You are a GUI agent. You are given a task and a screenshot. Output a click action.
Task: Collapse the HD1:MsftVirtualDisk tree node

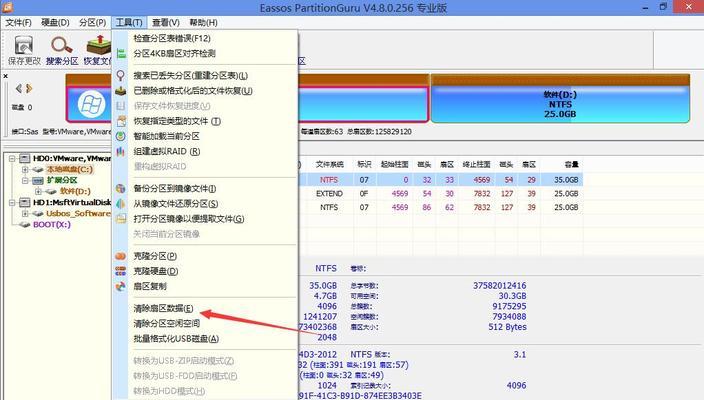(x=12, y=202)
